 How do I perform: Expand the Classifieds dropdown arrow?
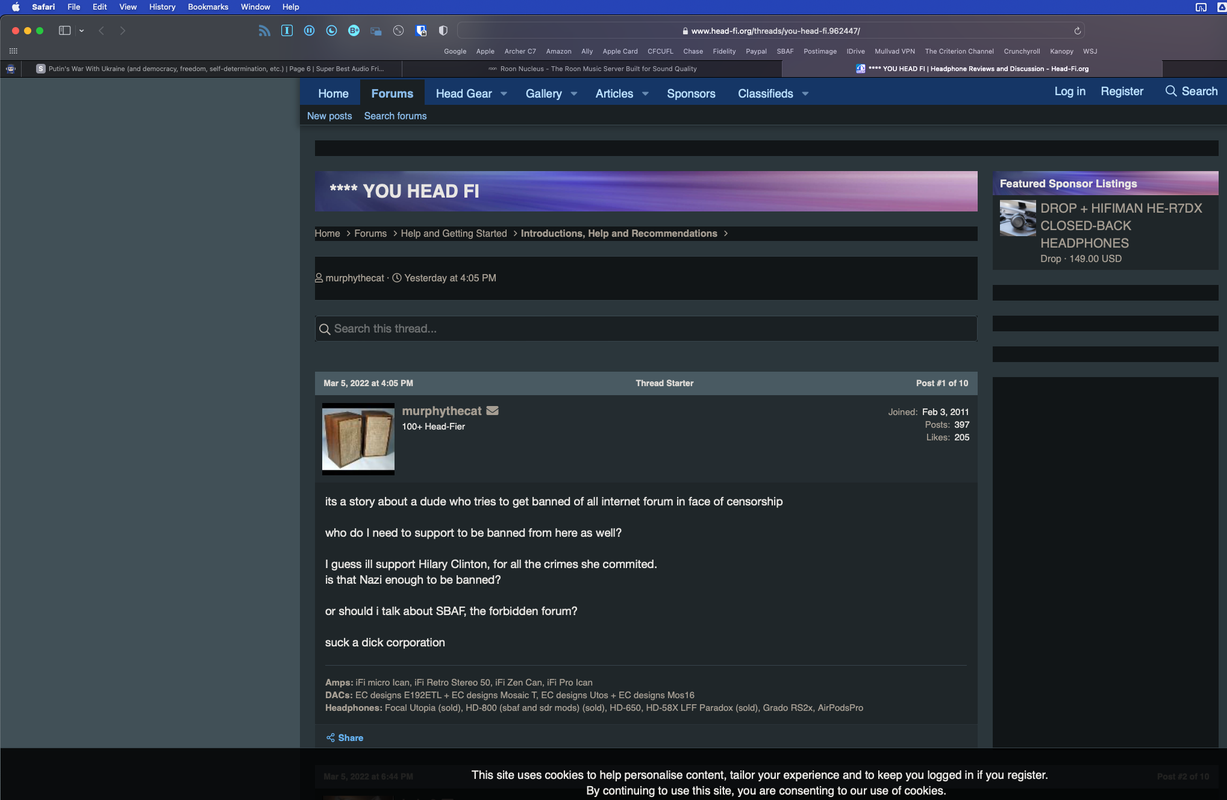pyautogui.click(x=805, y=94)
